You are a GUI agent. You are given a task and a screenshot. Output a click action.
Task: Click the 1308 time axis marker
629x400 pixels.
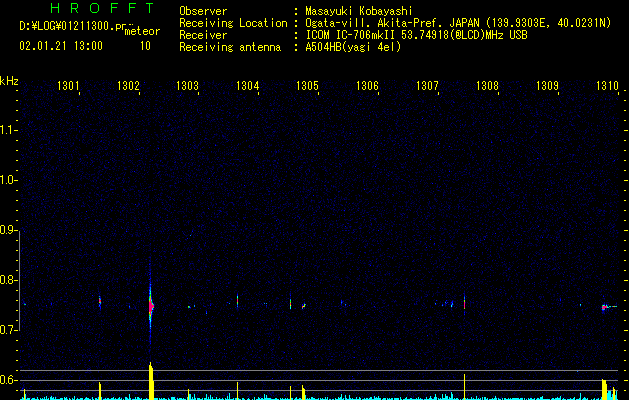487,86
